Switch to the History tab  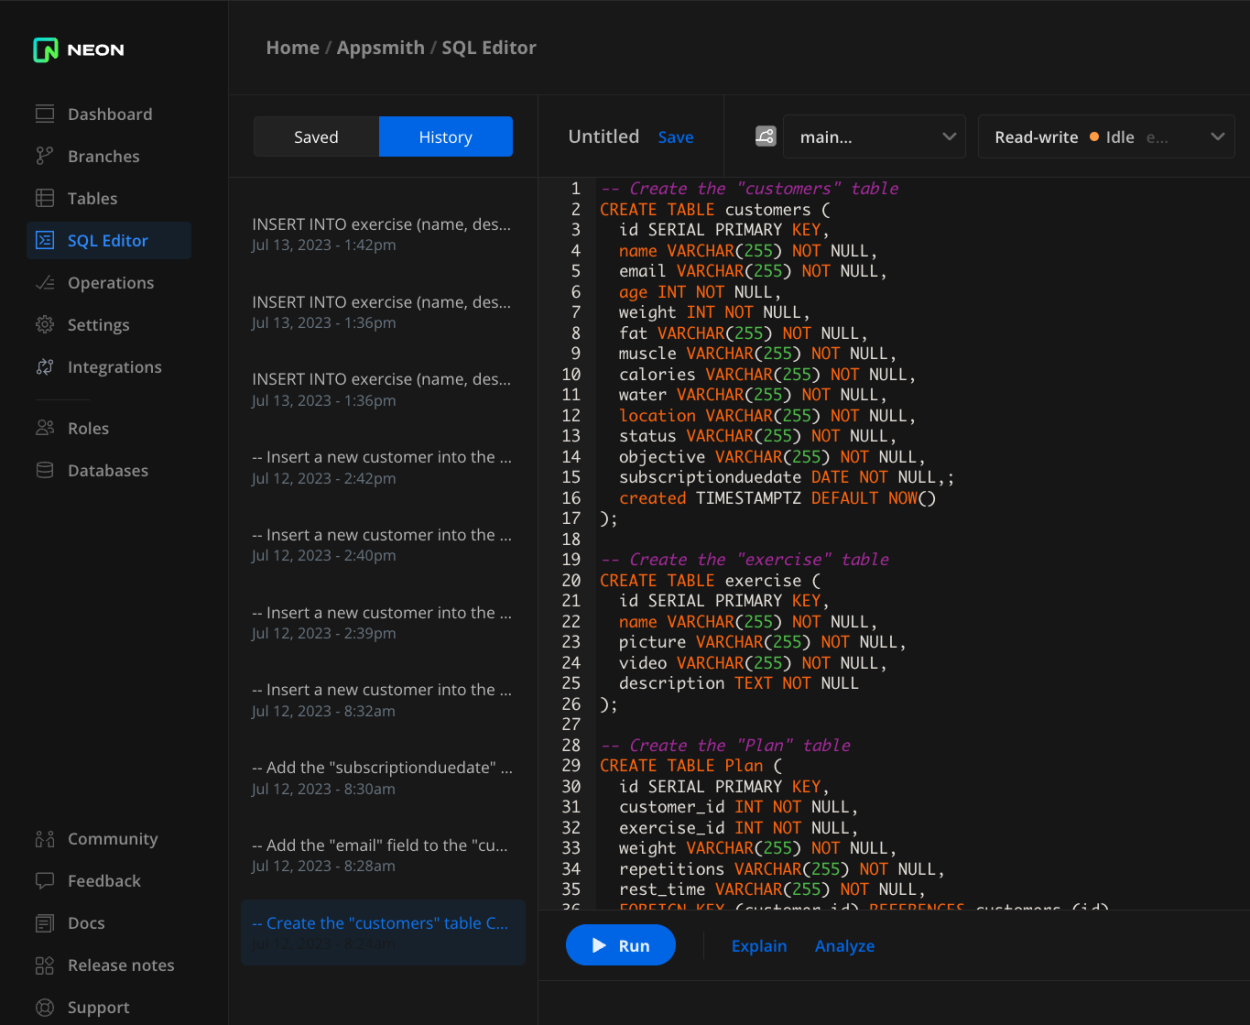click(445, 136)
